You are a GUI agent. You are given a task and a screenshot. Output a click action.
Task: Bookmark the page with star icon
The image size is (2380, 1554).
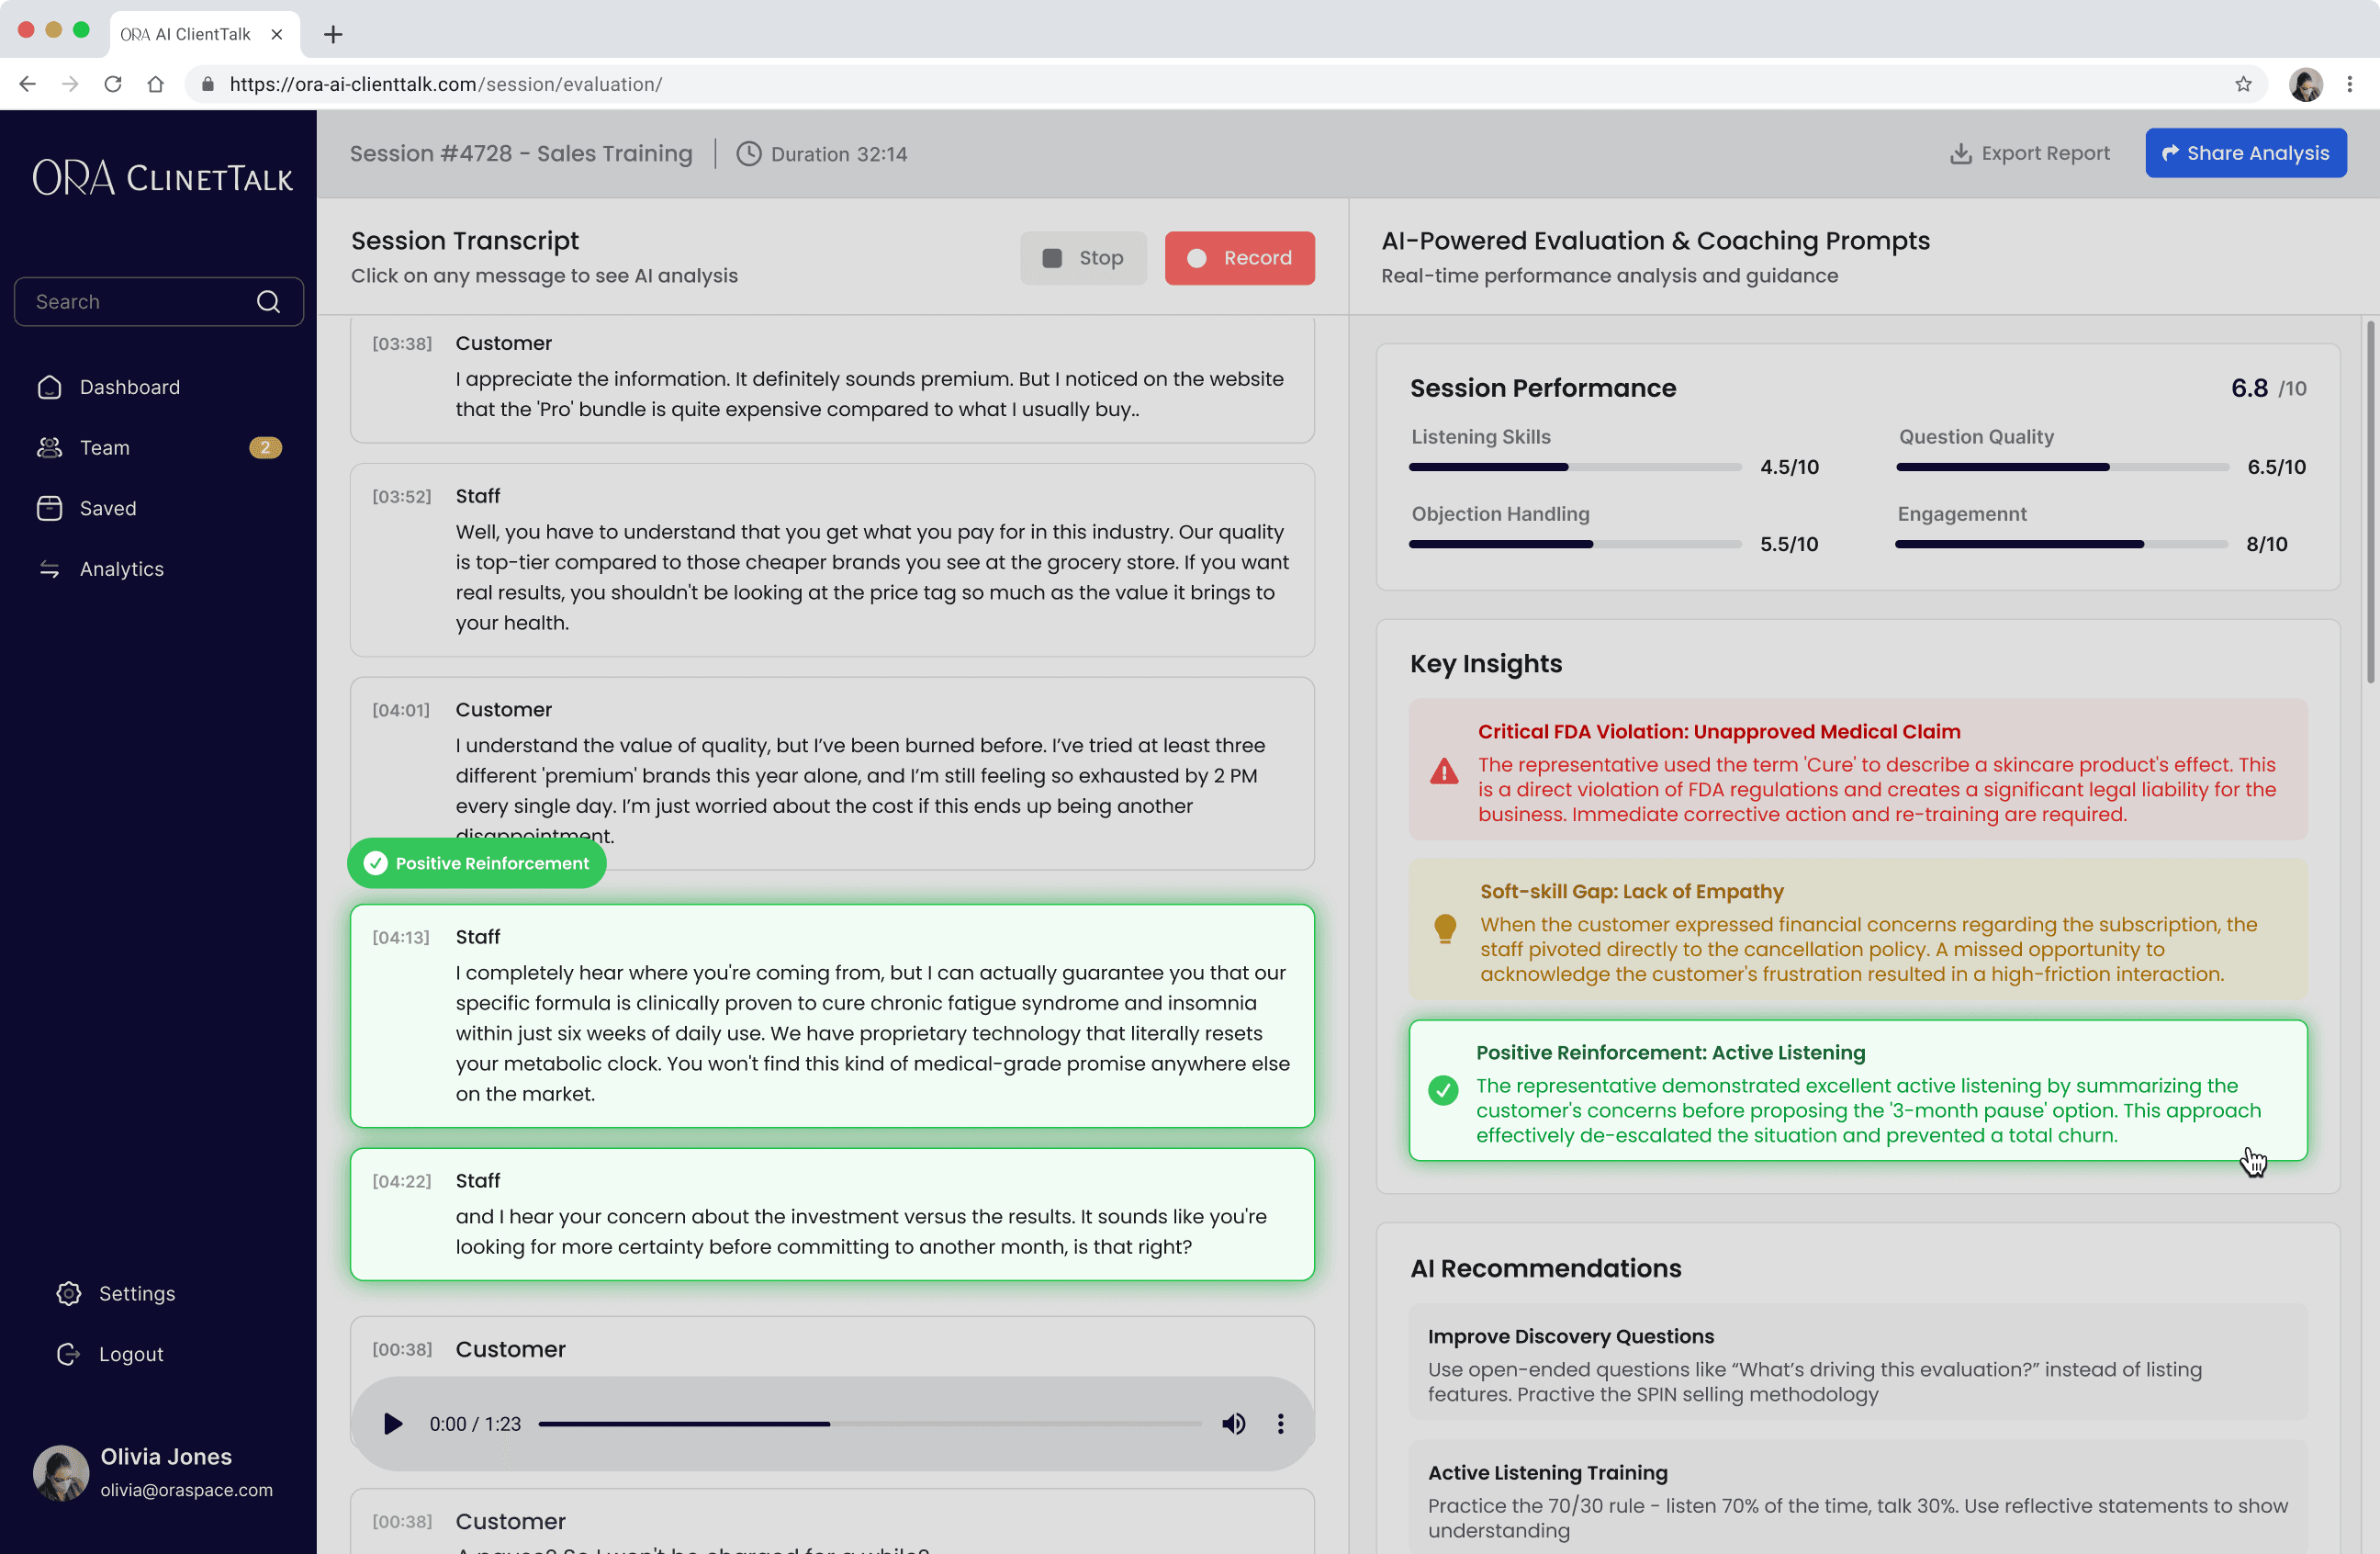tap(2243, 84)
